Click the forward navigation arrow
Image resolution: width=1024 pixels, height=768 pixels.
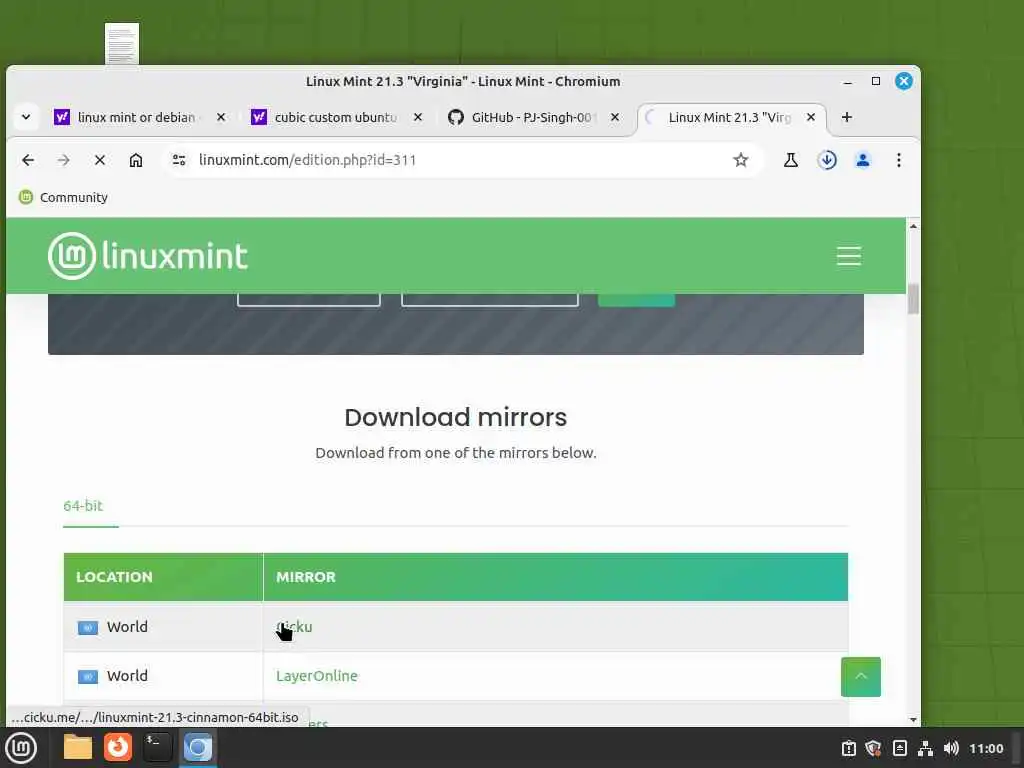pos(63,160)
